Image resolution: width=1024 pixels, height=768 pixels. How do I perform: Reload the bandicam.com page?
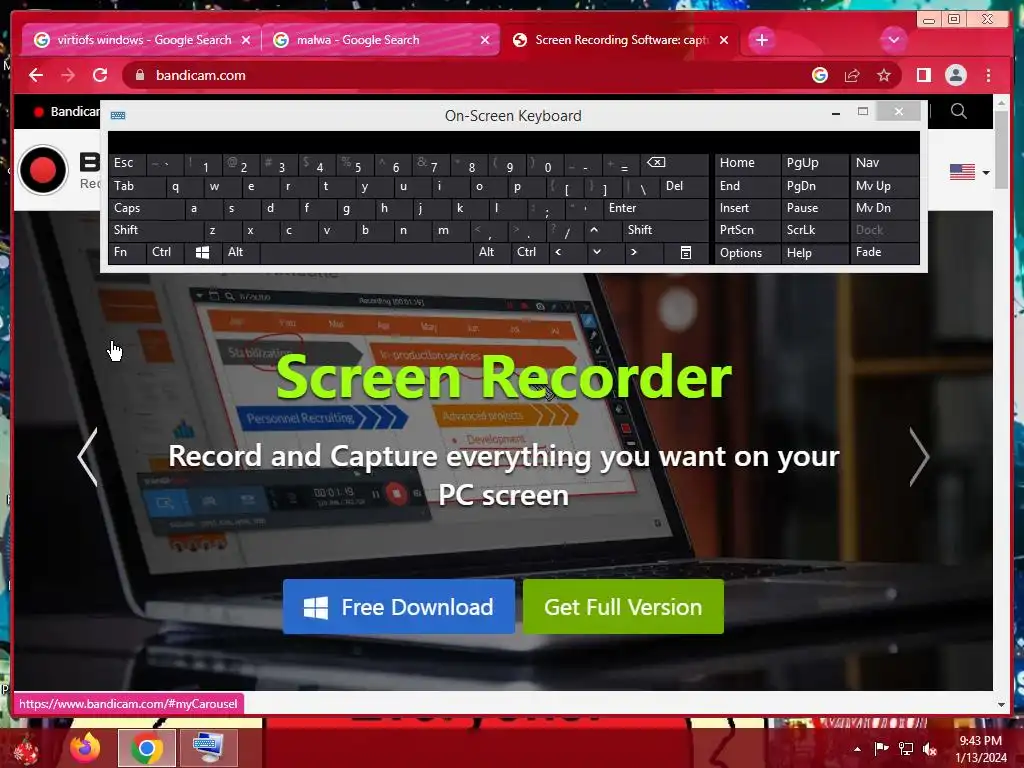point(100,76)
